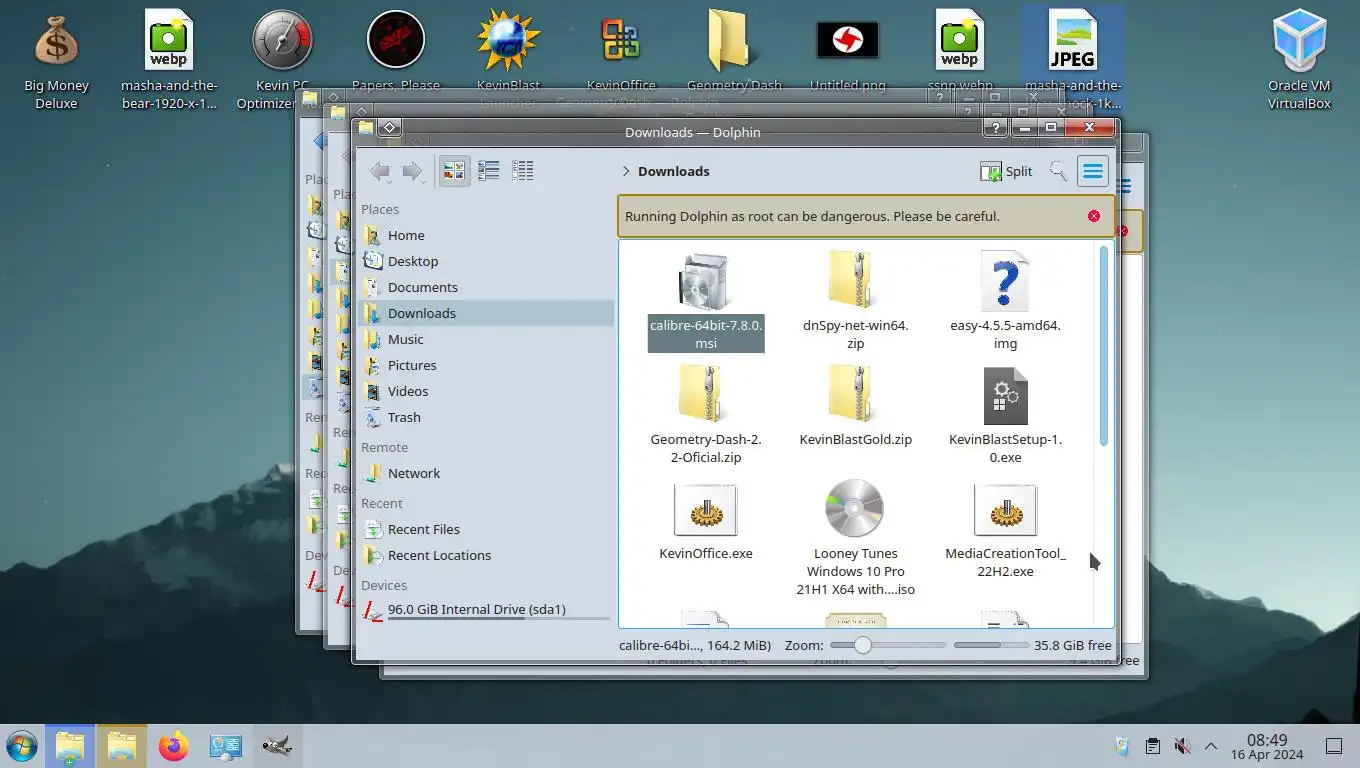The image size is (1360, 768).
Task: Open Papers, Please desktop icon
Action: [x=395, y=52]
